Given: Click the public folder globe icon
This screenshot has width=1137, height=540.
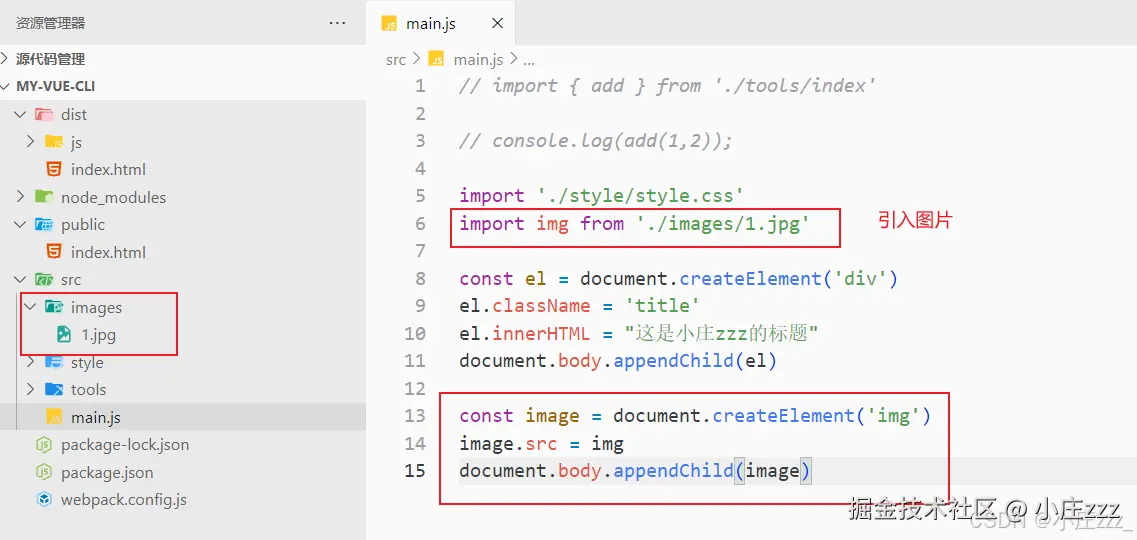Looking at the screenshot, I should [44, 225].
